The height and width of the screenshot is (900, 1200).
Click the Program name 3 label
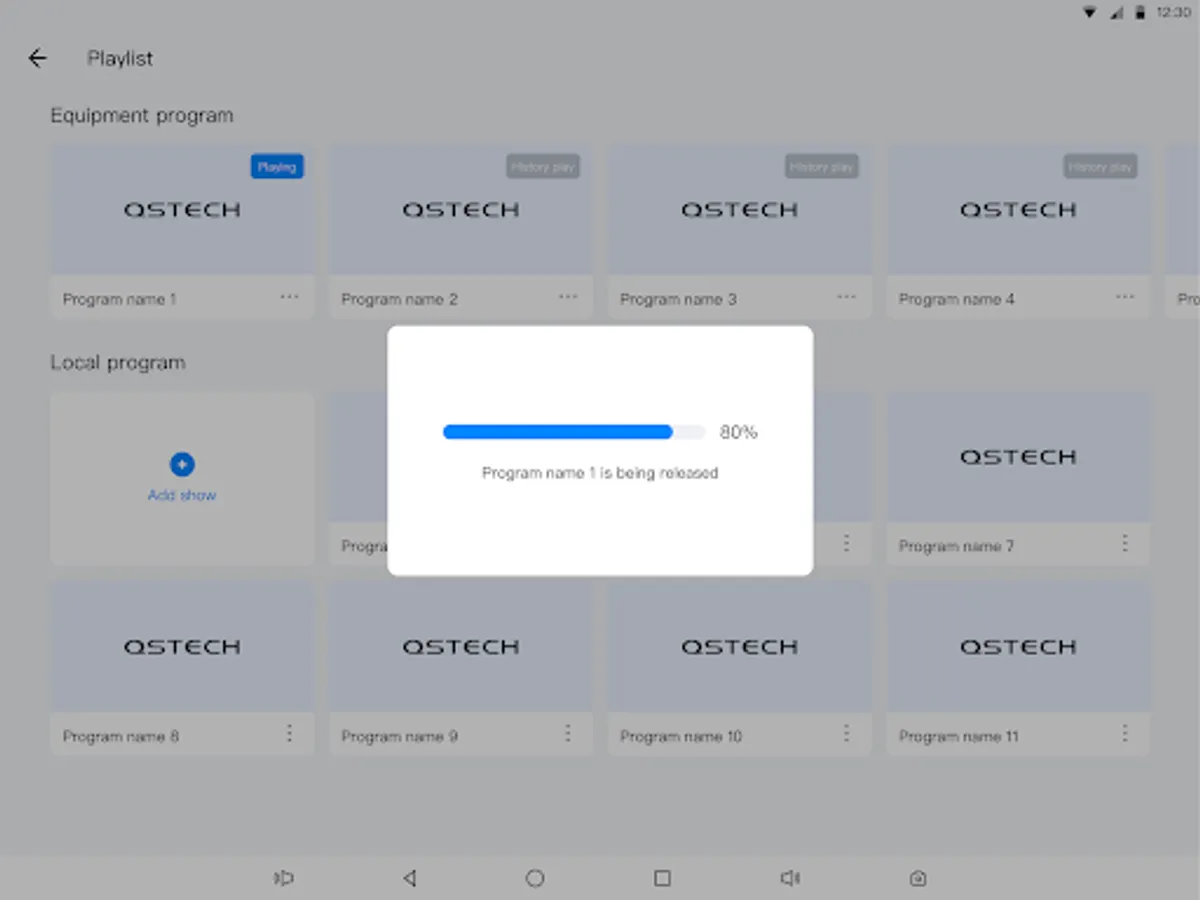point(678,299)
